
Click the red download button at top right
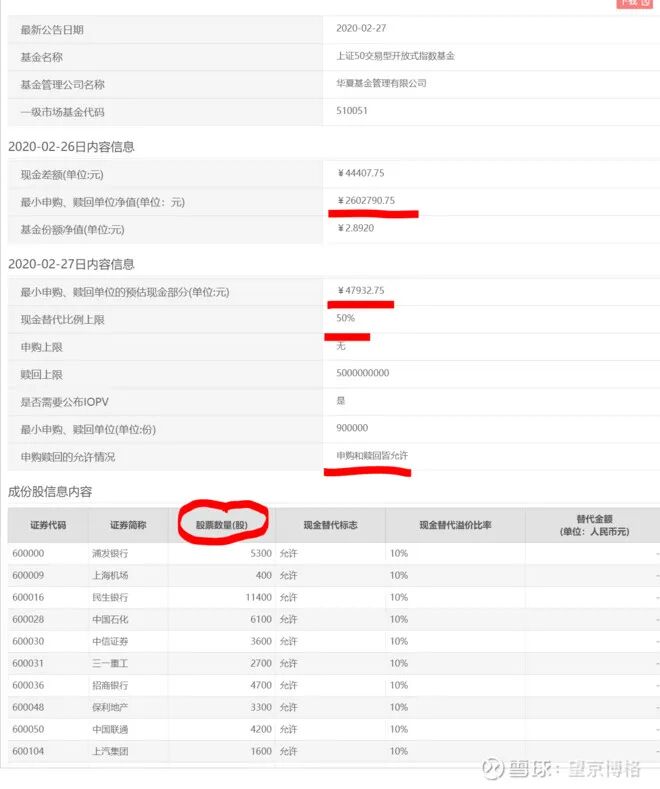tap(634, 3)
